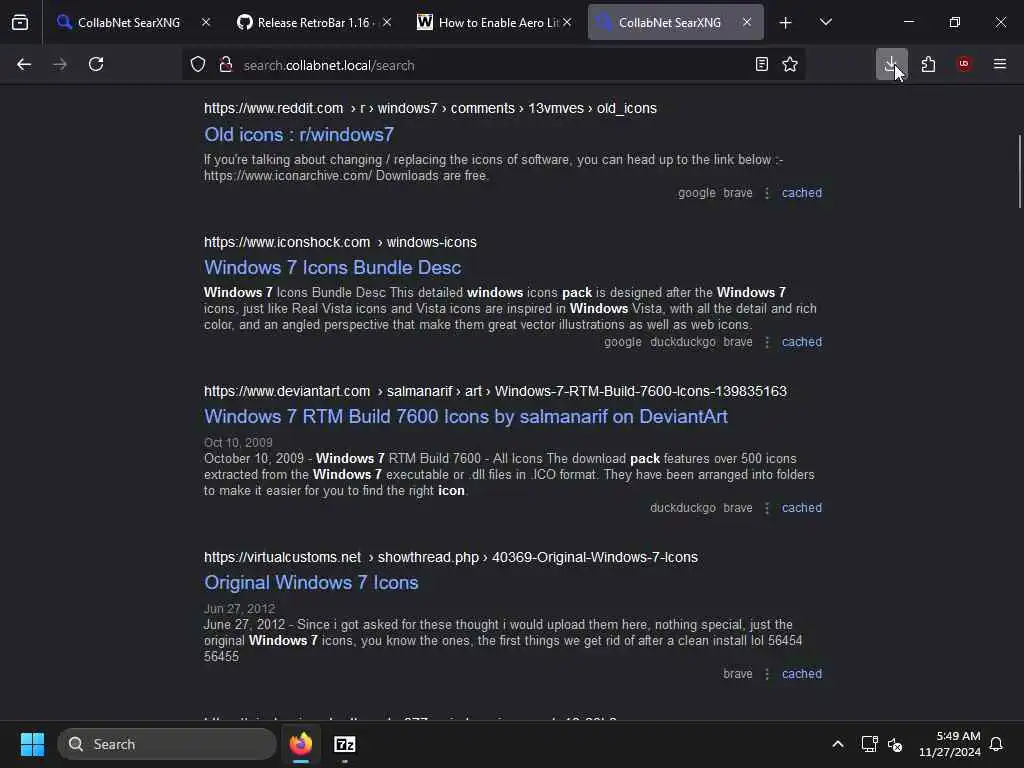Click the taskbar Search box
The image size is (1024, 768).
[x=167, y=744]
